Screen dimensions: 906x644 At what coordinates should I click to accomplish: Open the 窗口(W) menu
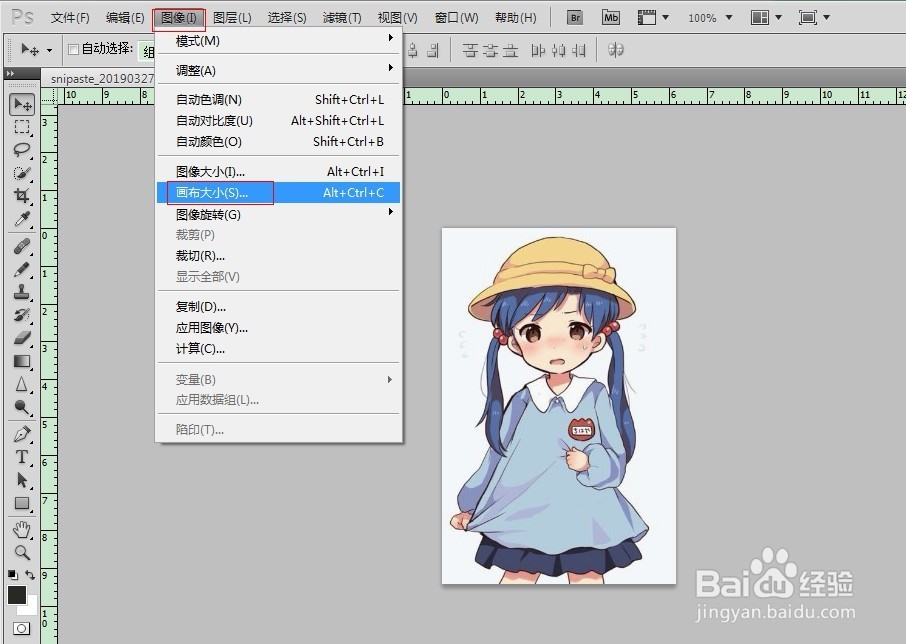(456, 17)
